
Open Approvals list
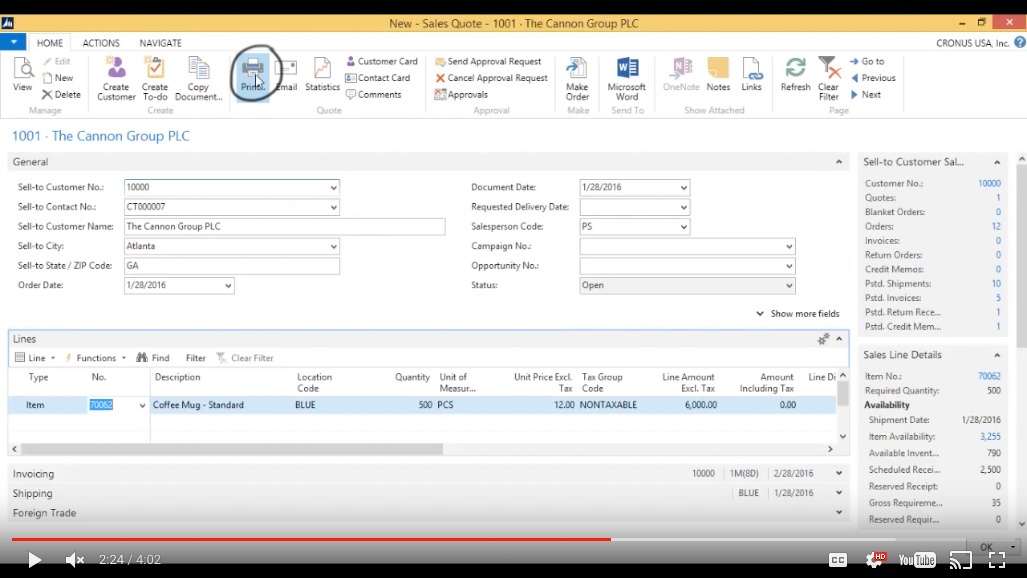coord(461,94)
